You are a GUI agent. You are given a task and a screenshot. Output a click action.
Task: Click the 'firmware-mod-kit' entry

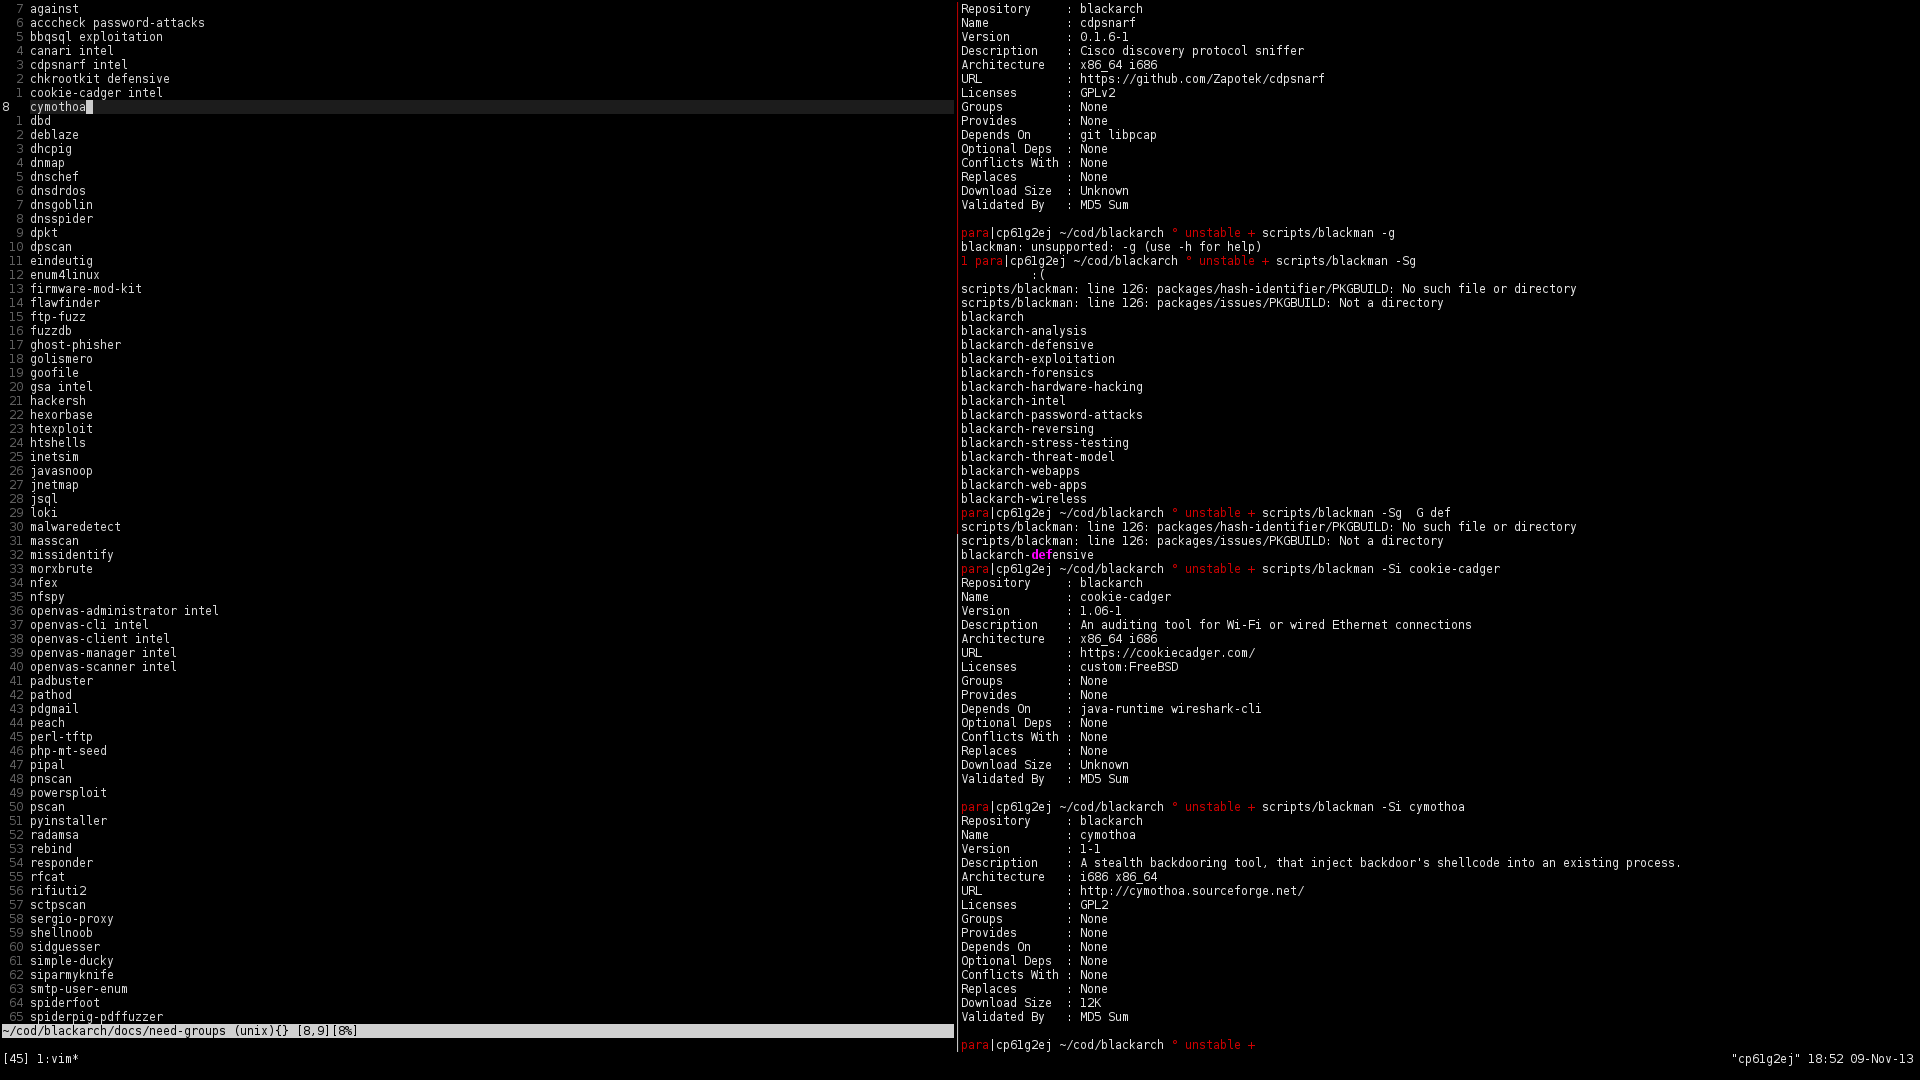point(86,289)
